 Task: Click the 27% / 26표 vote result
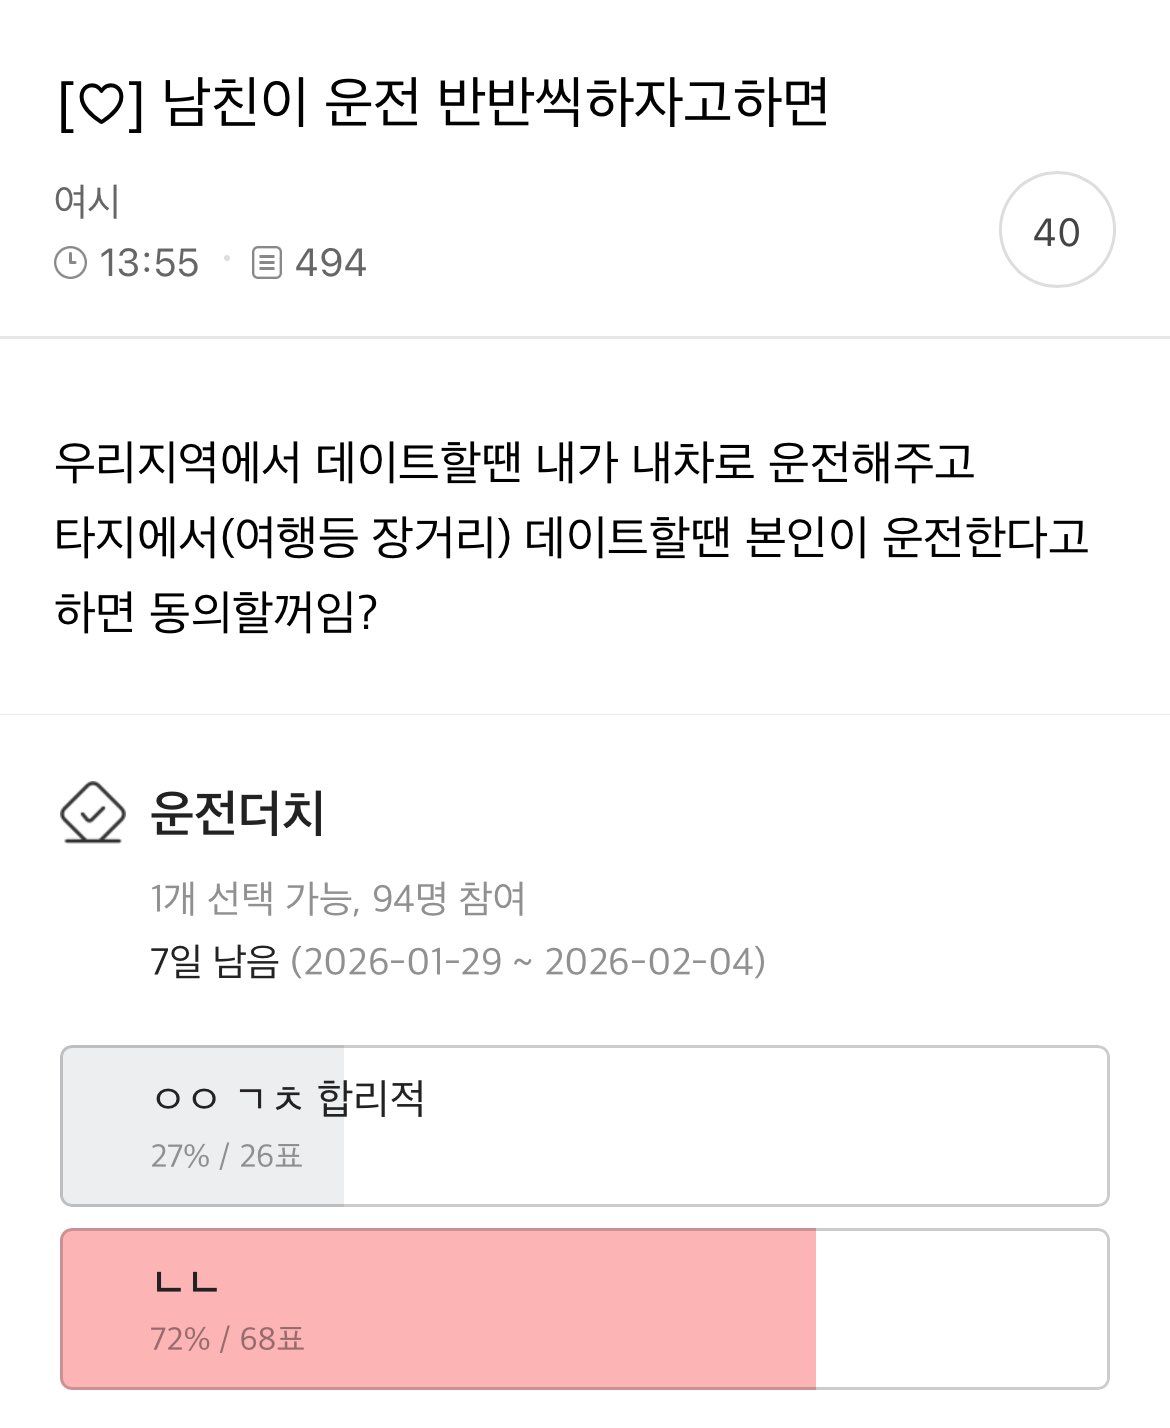(x=226, y=1156)
